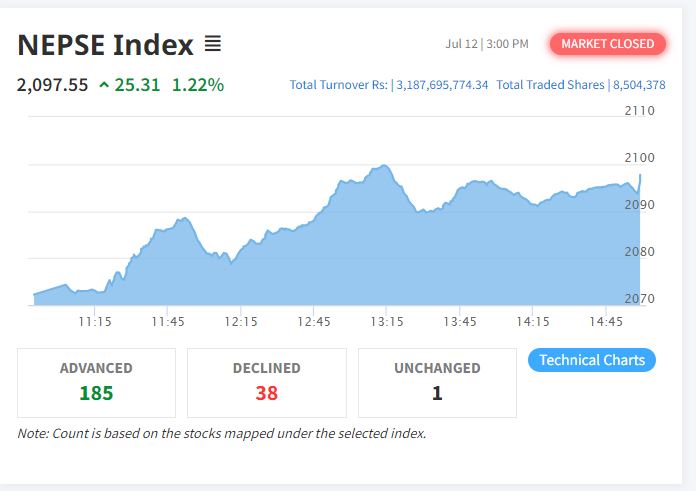Click the Total Traded Shares value
The height and width of the screenshot is (491, 696).
pyautogui.click(x=639, y=85)
